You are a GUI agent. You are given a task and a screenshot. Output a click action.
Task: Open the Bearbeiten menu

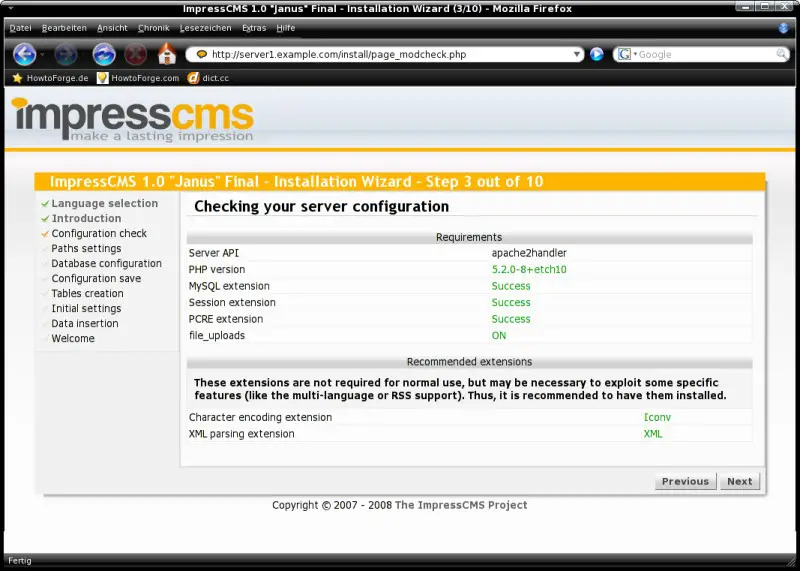click(x=64, y=28)
